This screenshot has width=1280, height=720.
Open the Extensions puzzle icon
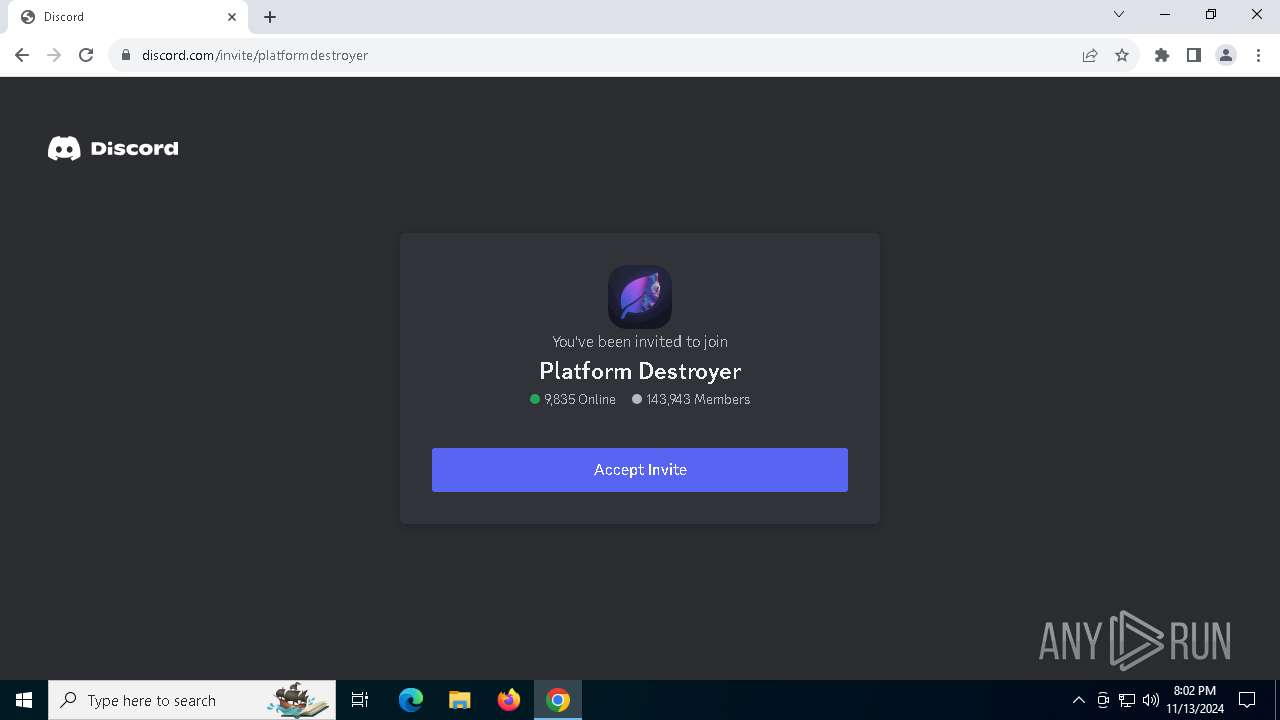[x=1162, y=55]
